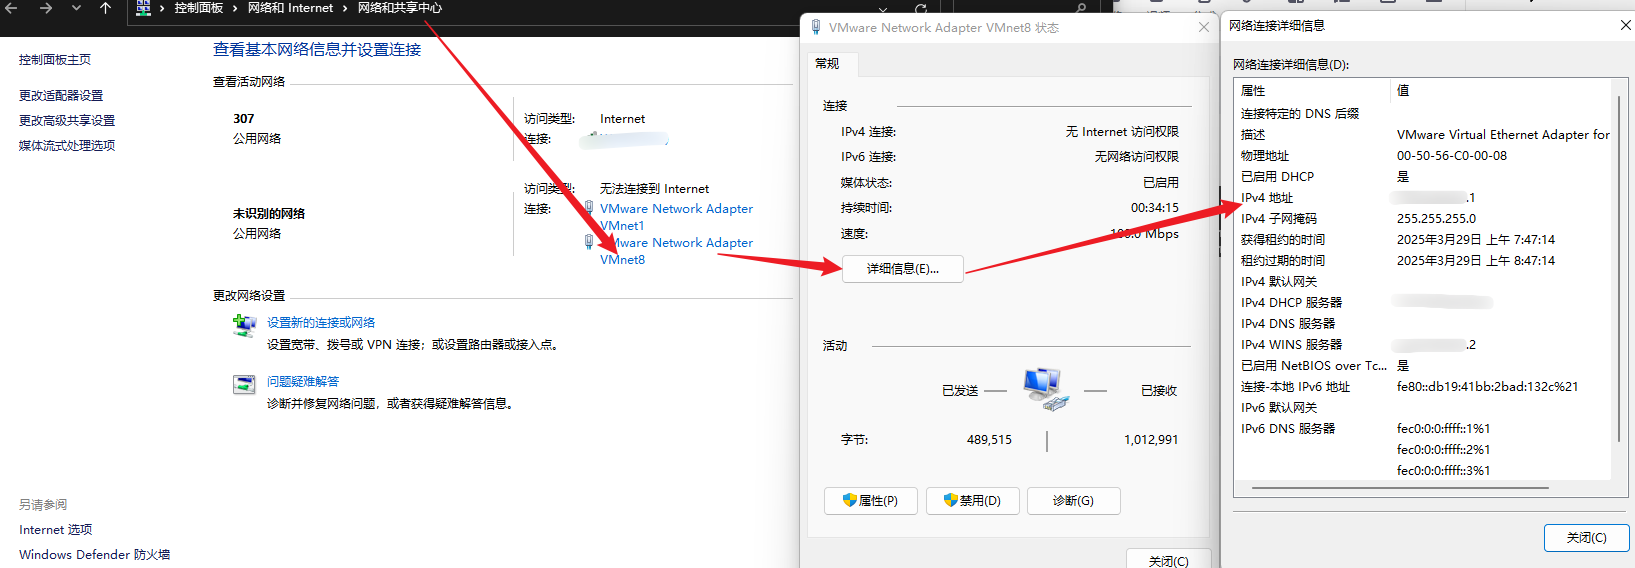Viewport: 1635px width, 568px height.
Task: Click the network activity computers icon
Action: (x=1044, y=389)
